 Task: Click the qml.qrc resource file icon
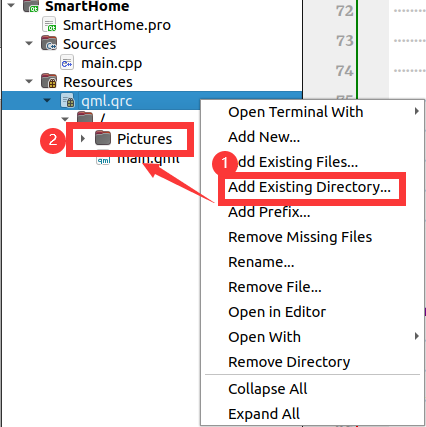click(68, 100)
